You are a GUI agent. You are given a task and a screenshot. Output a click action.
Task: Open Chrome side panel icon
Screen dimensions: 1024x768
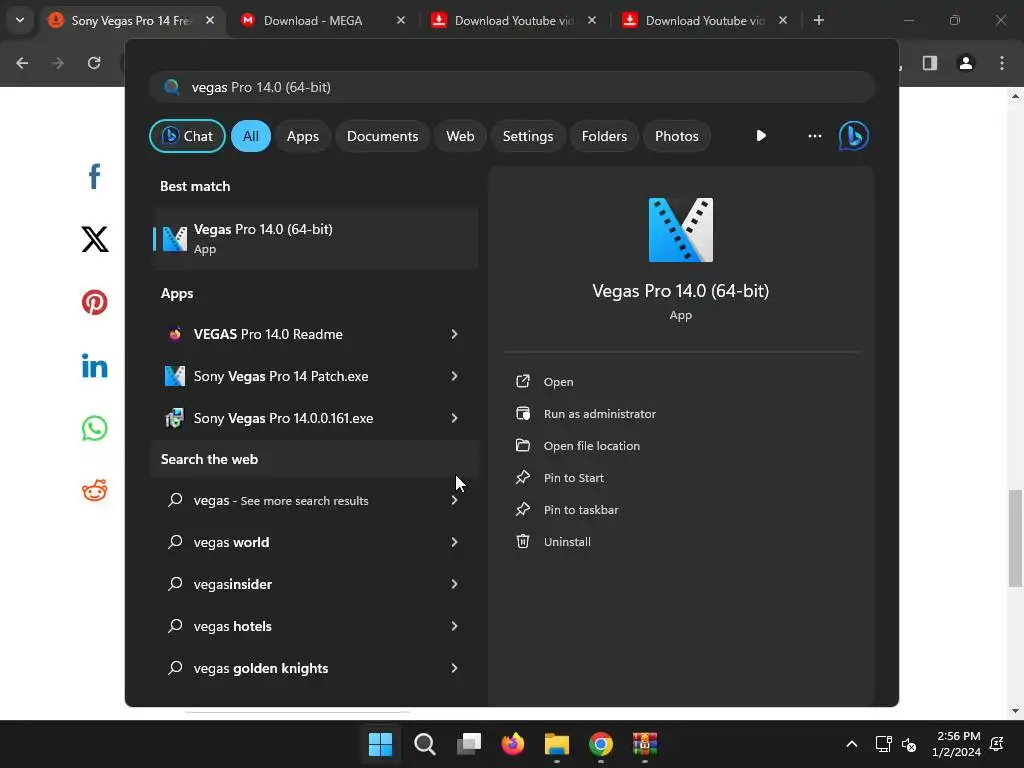pyautogui.click(x=930, y=63)
